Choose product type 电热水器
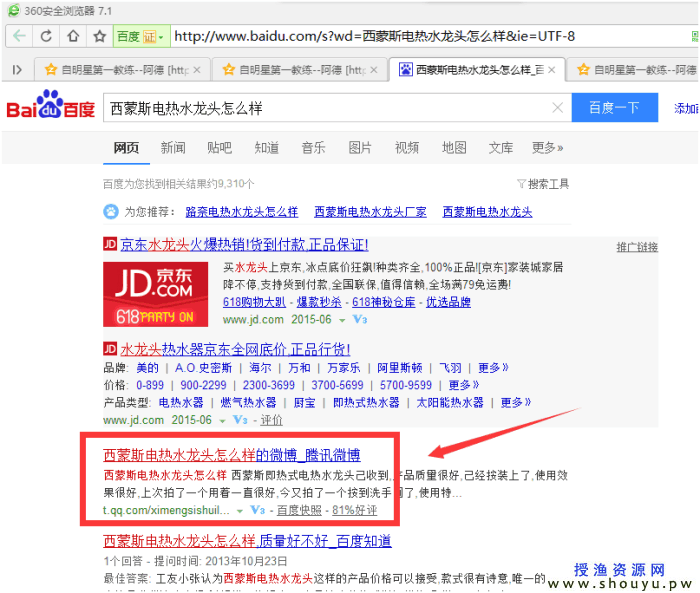Image resolution: width=700 pixels, height=593 pixels. (181, 403)
